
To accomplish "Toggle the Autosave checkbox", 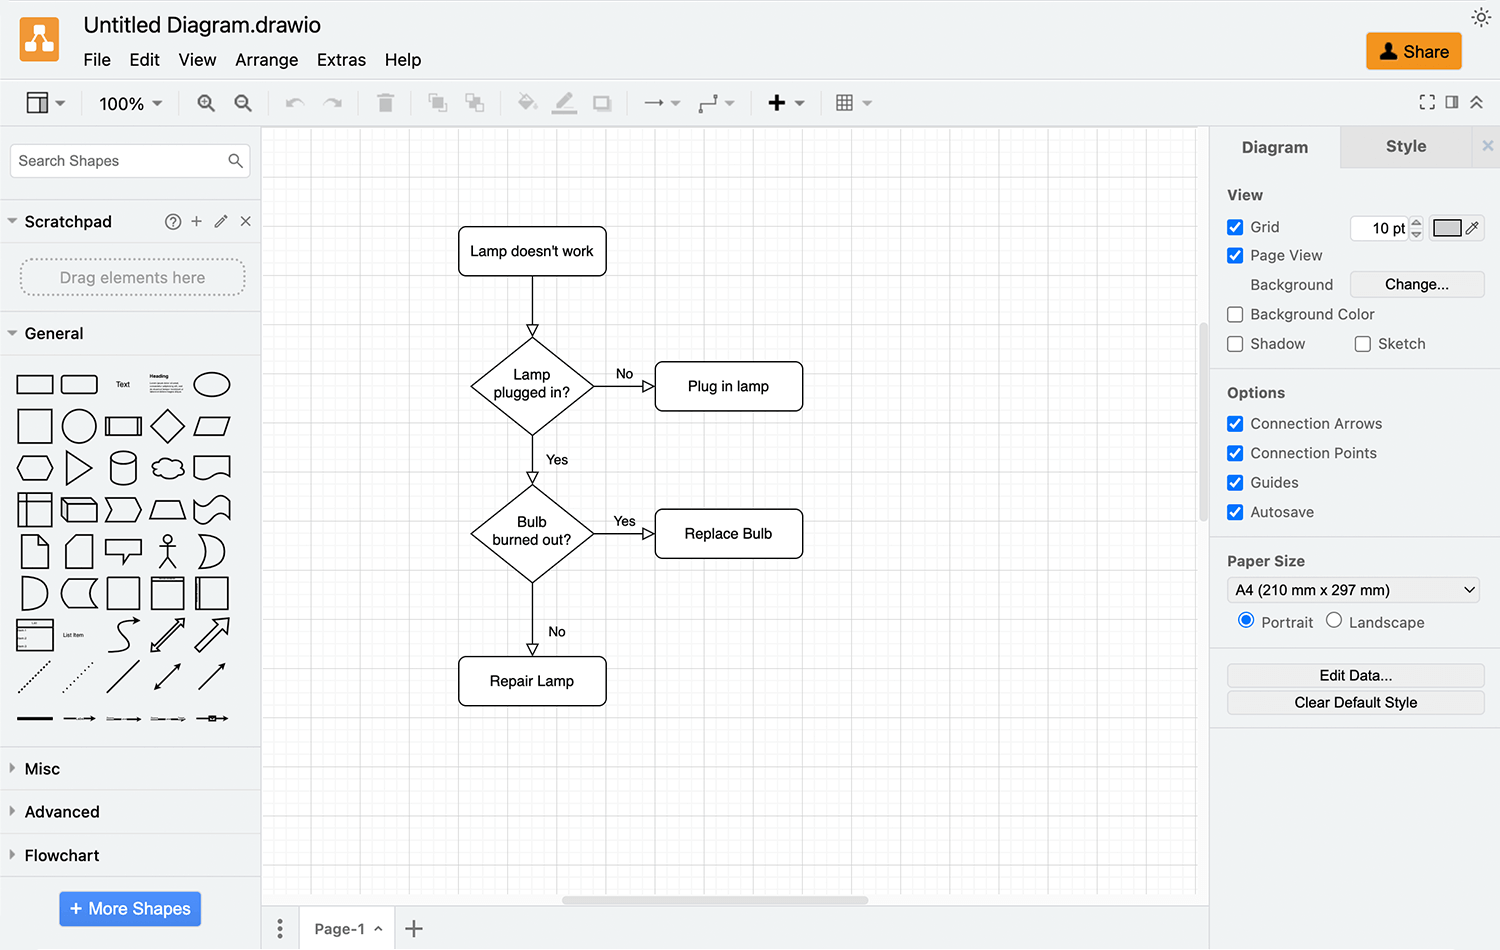I will [x=1235, y=512].
